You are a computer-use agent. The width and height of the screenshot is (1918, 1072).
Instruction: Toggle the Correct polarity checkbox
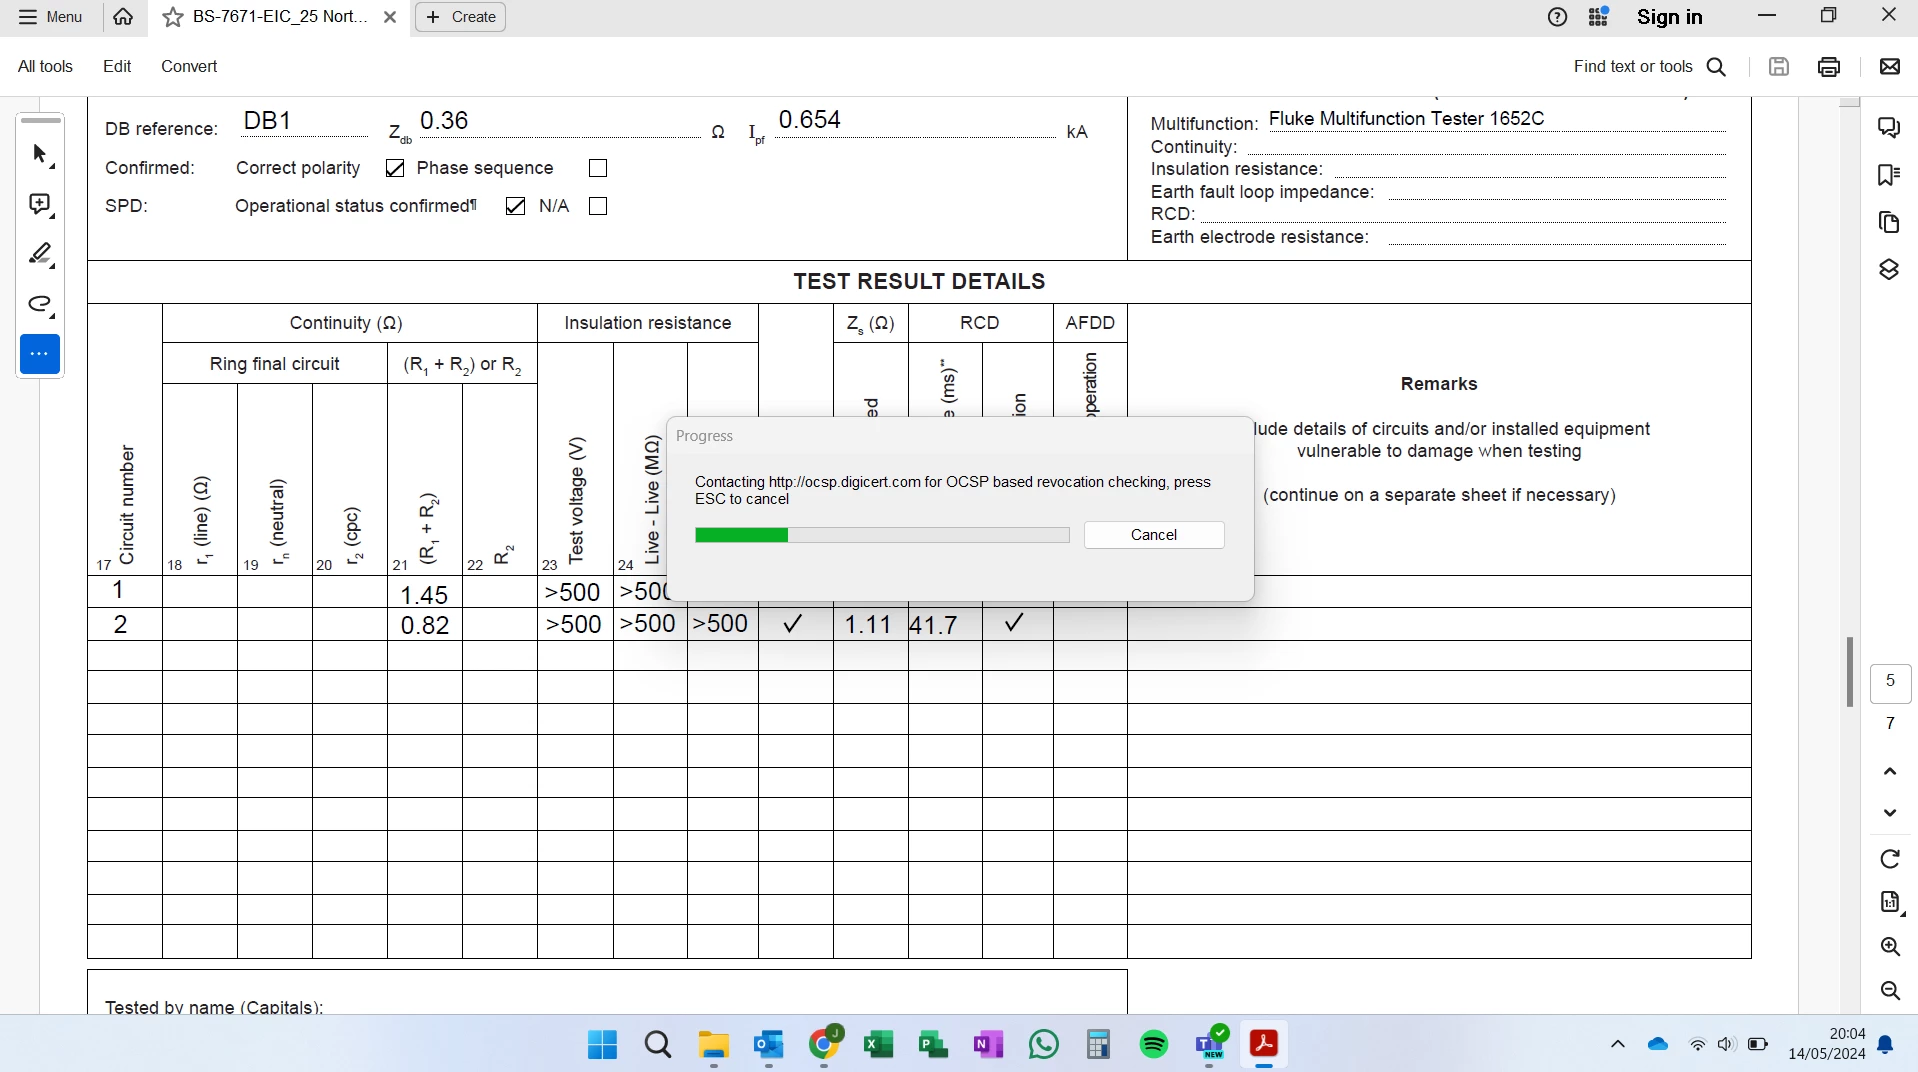[395, 168]
